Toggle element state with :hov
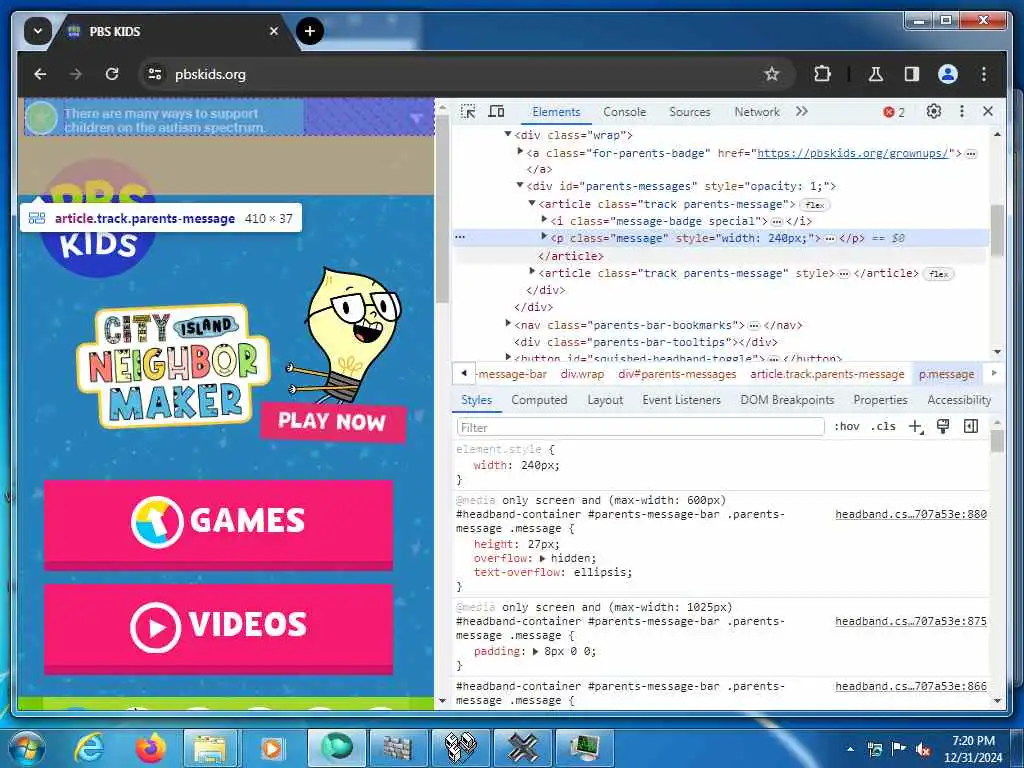 coord(846,426)
